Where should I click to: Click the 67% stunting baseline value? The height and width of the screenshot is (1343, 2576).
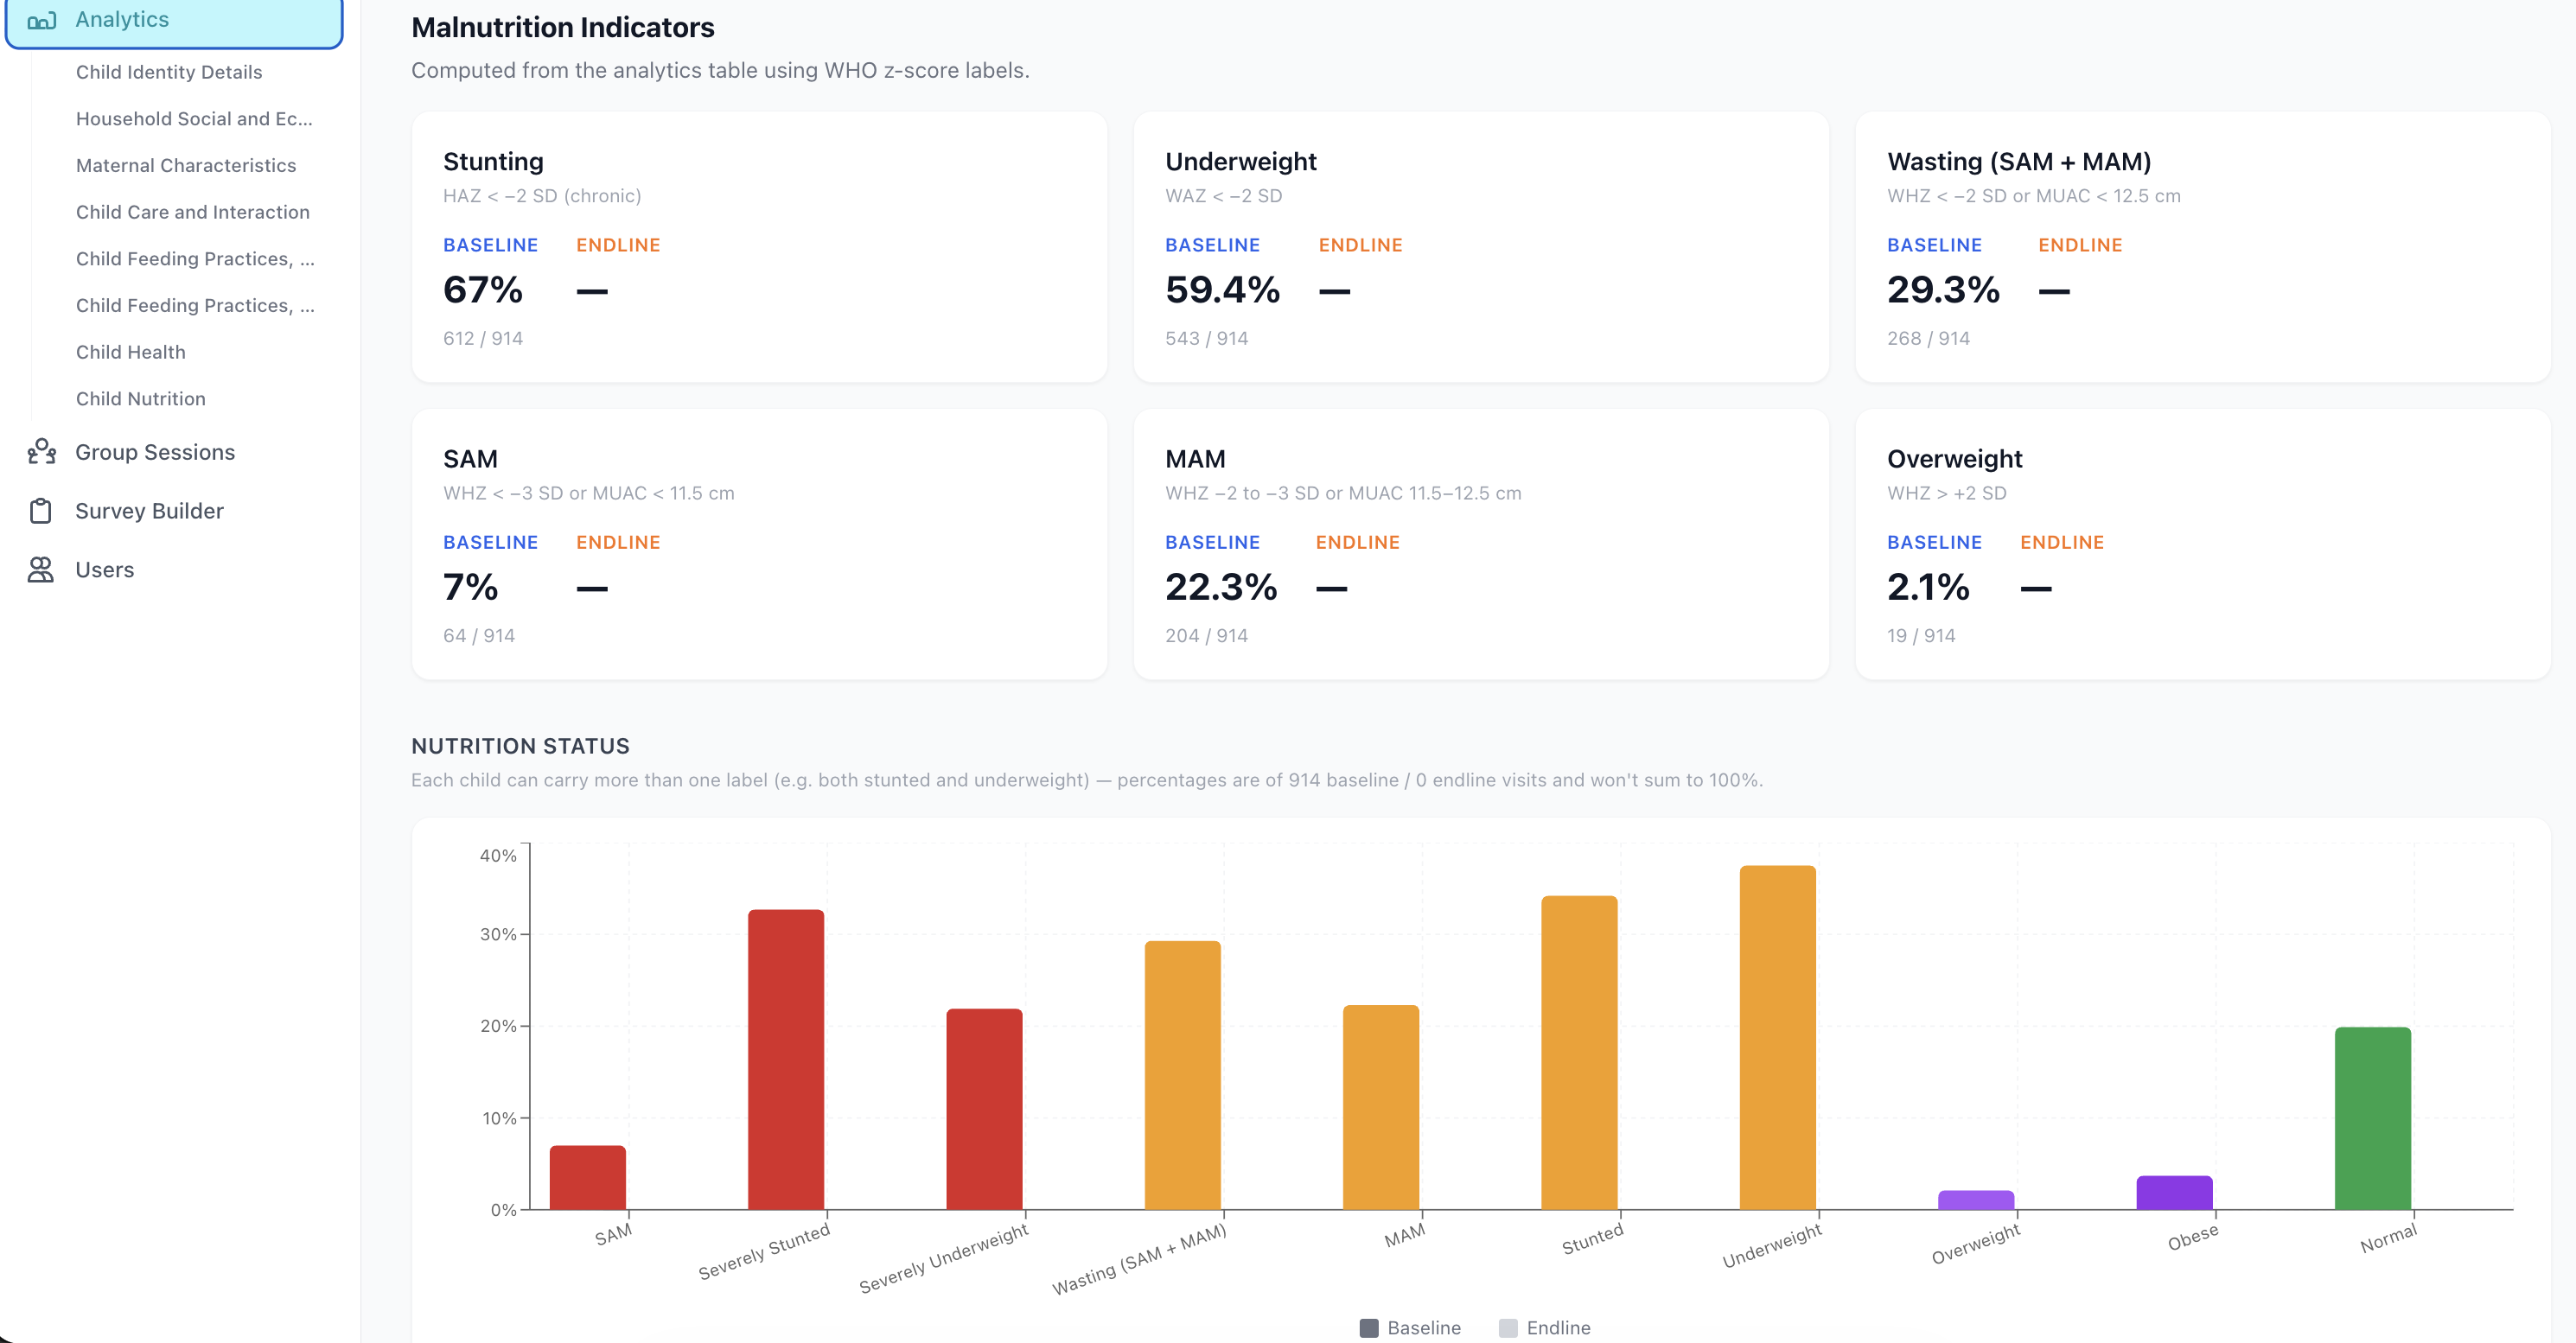tap(483, 290)
